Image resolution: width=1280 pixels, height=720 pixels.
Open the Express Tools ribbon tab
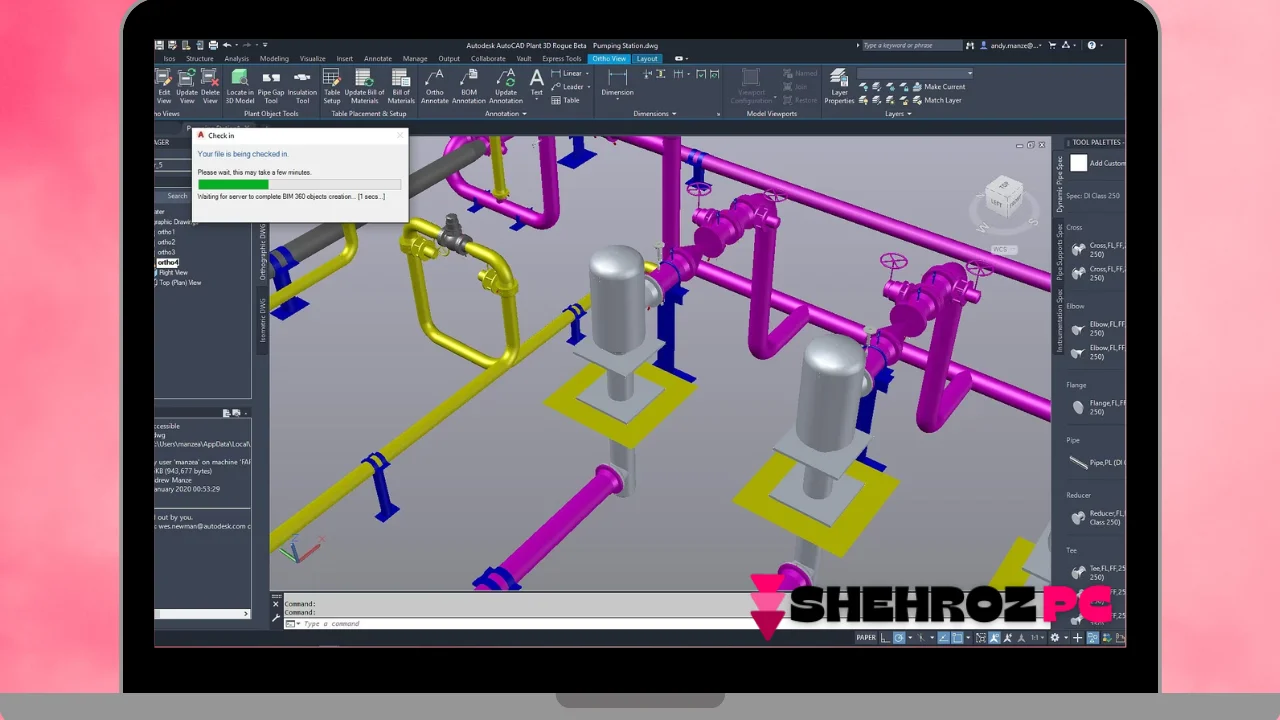562,59
